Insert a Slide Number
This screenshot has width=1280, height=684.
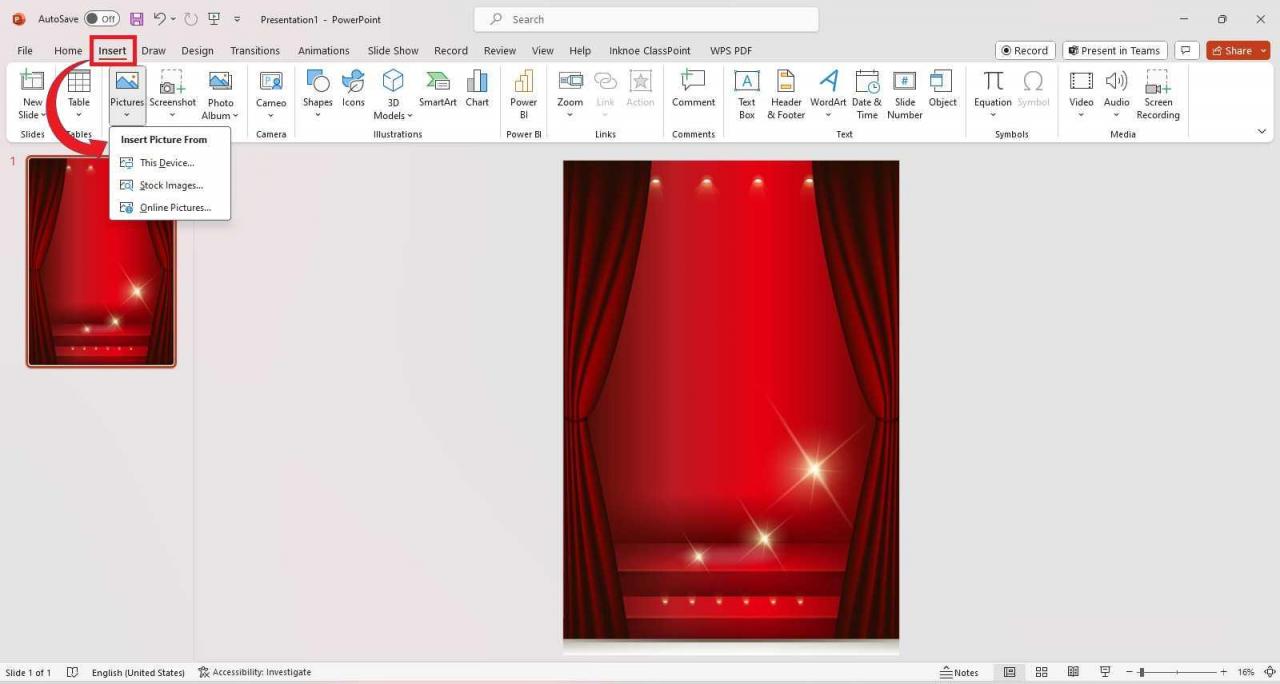tap(904, 95)
